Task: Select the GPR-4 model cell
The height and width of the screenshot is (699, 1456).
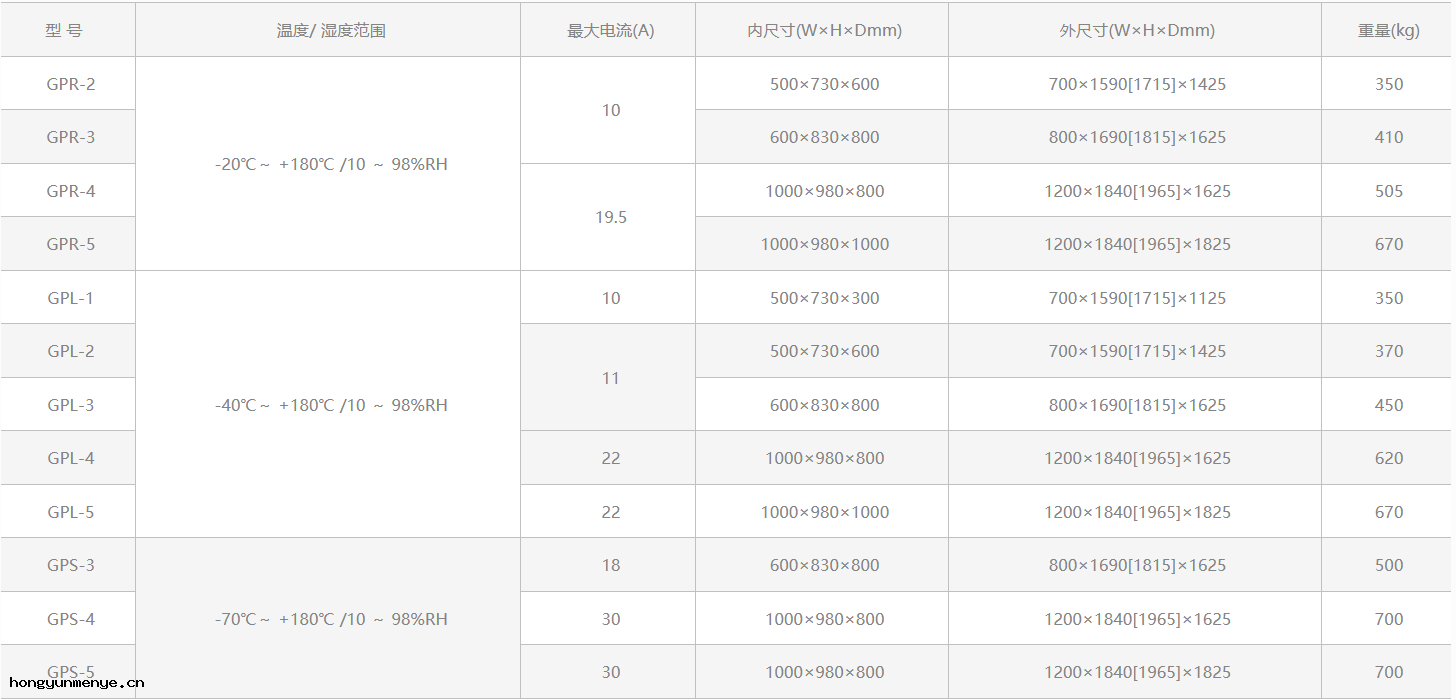Action: (71, 191)
